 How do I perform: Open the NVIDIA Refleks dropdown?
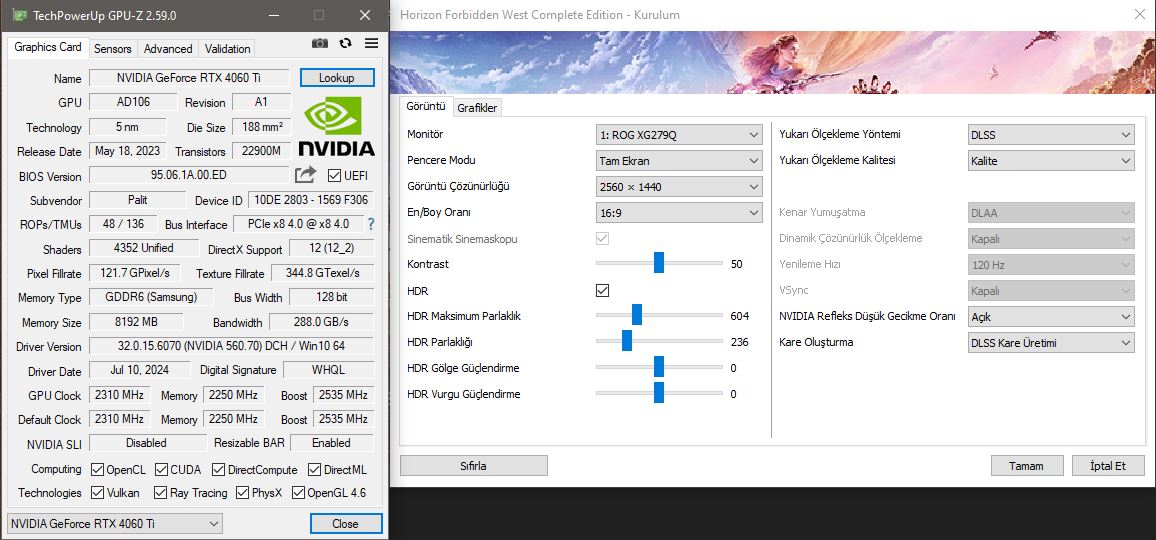1051,316
